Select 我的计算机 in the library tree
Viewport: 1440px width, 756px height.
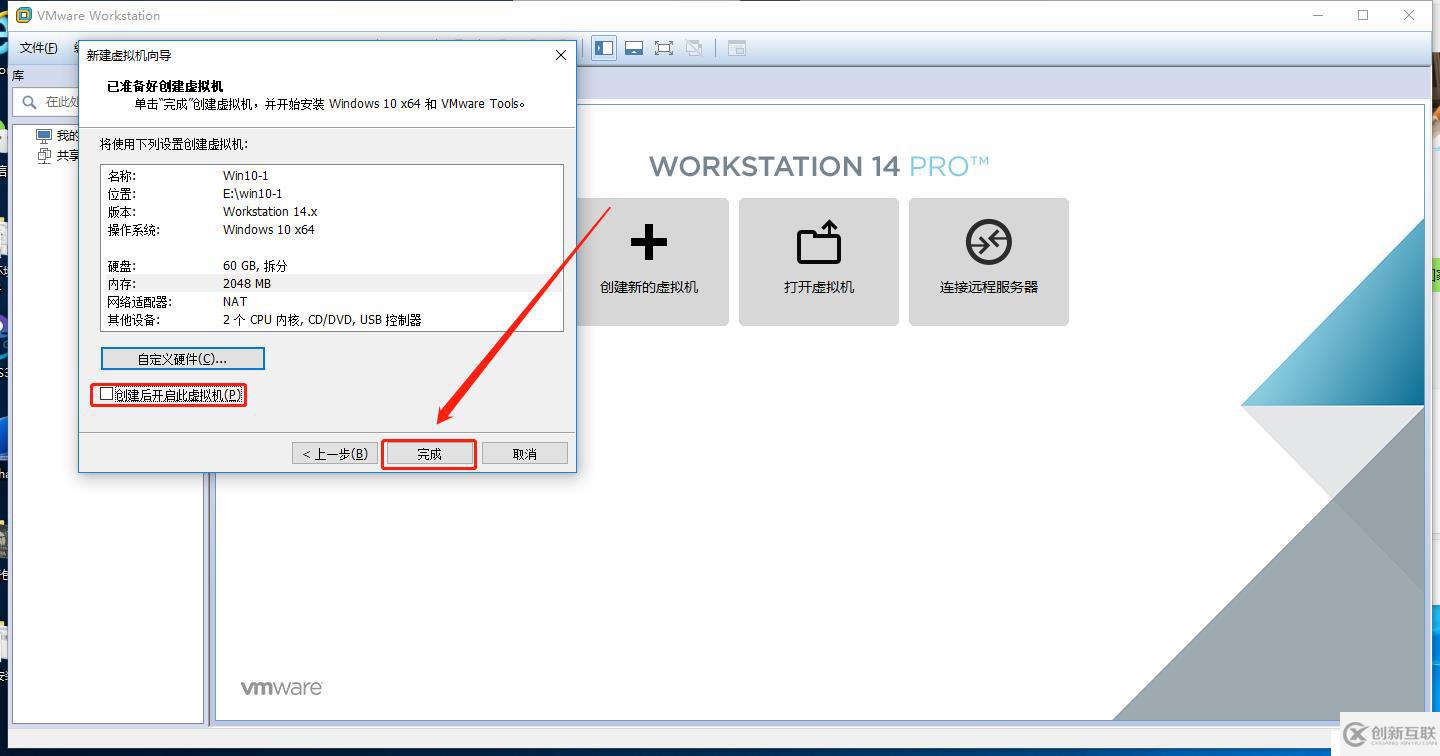pos(60,135)
